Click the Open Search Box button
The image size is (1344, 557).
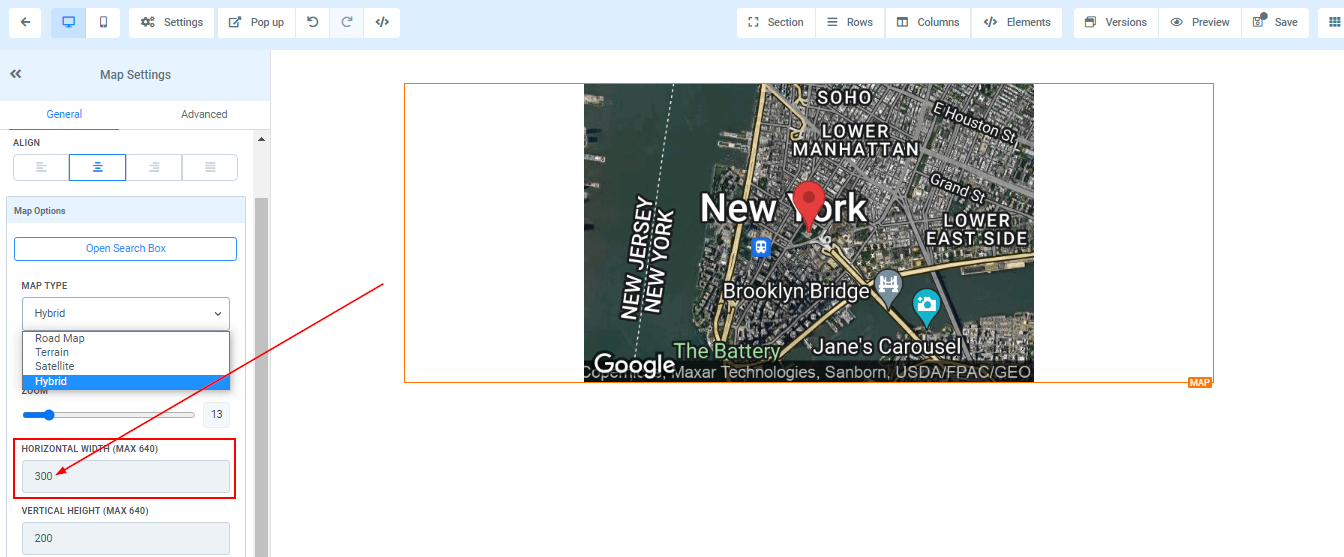coord(125,248)
